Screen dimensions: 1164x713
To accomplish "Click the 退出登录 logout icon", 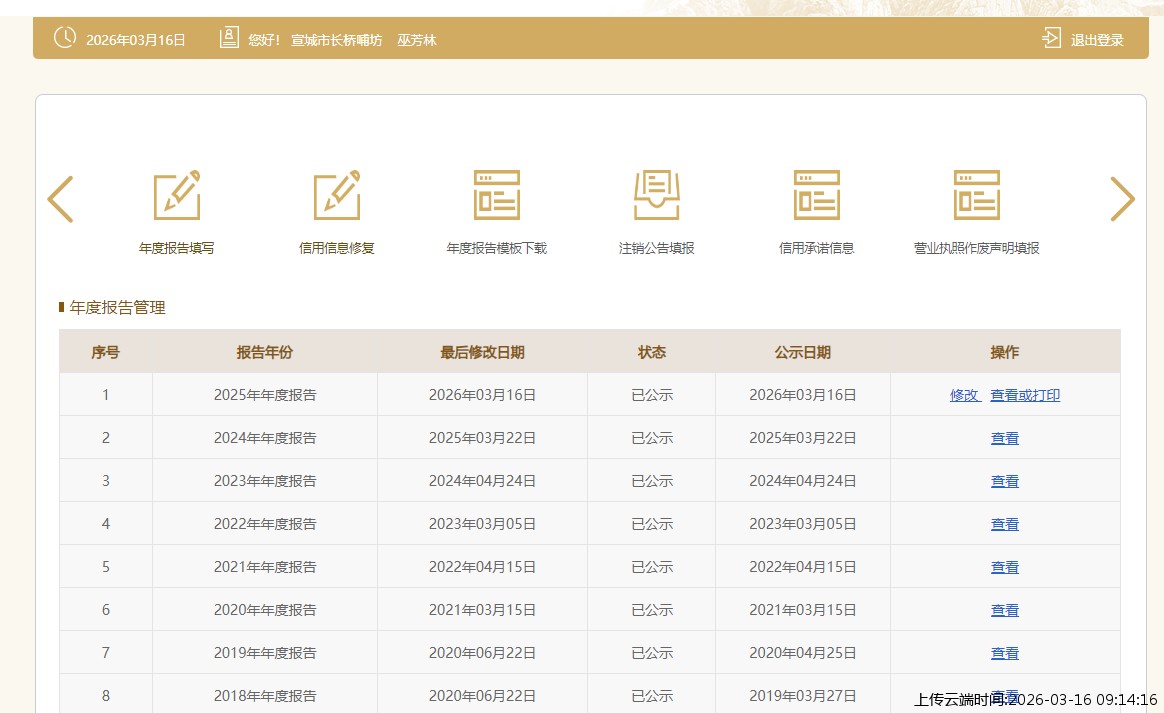I will pos(1051,39).
